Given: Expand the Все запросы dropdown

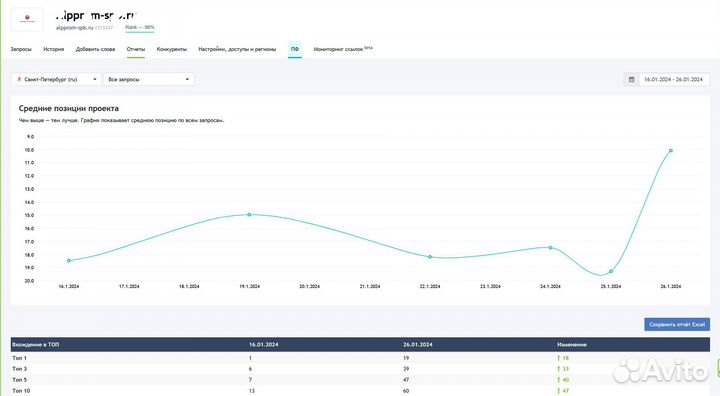Looking at the screenshot, I should pyautogui.click(x=149, y=79).
